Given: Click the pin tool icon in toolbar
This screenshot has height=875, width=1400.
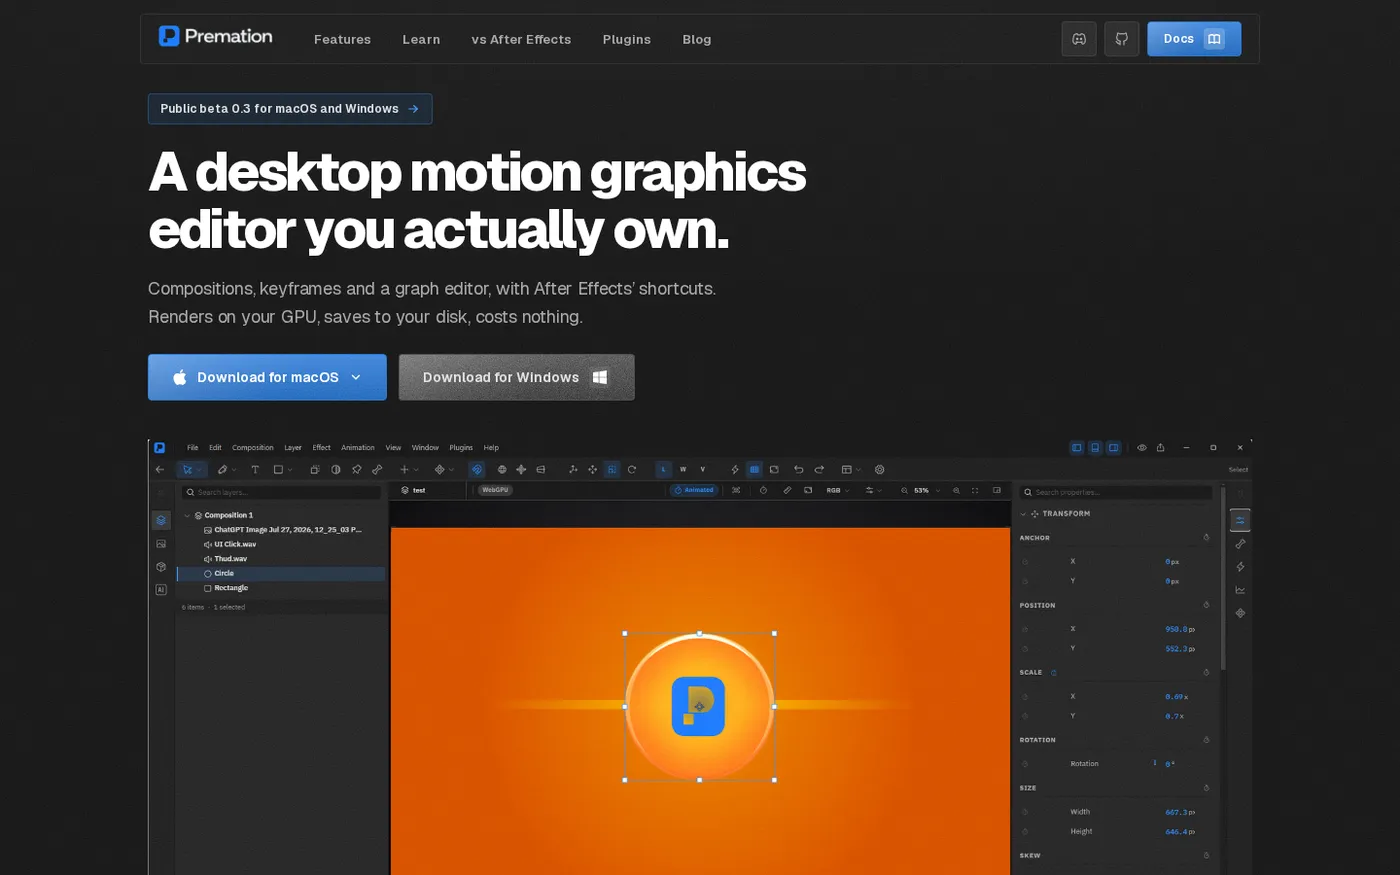Looking at the screenshot, I should pos(357,469).
